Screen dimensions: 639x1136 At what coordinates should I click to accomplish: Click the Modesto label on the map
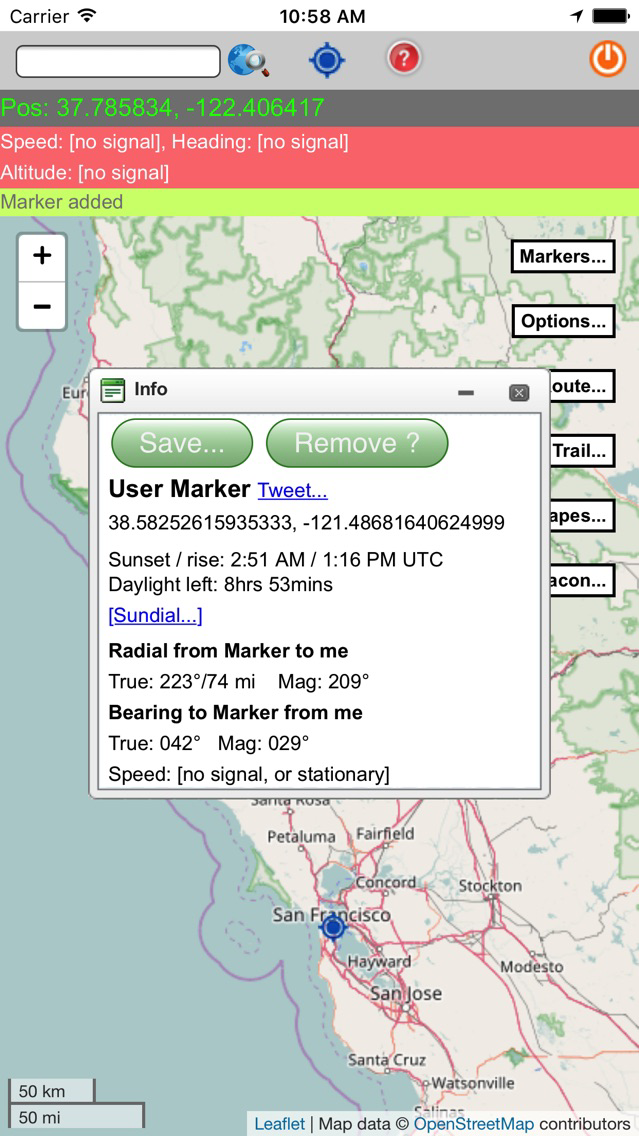(531, 967)
